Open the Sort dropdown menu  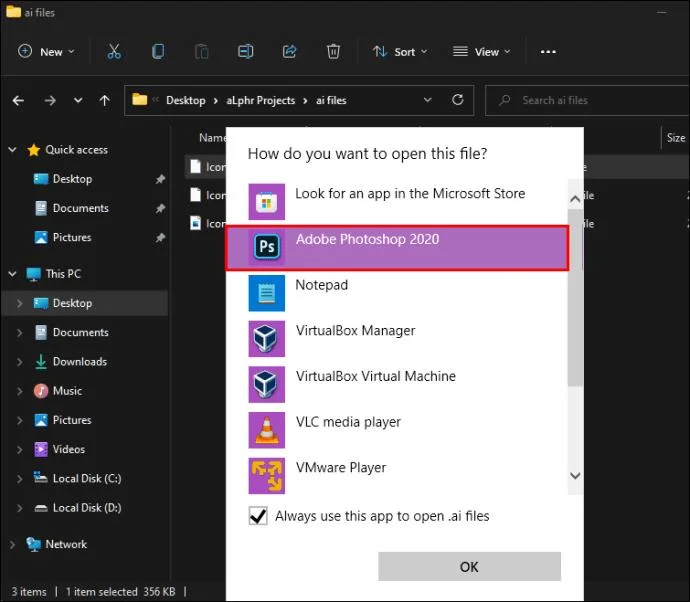click(x=400, y=52)
